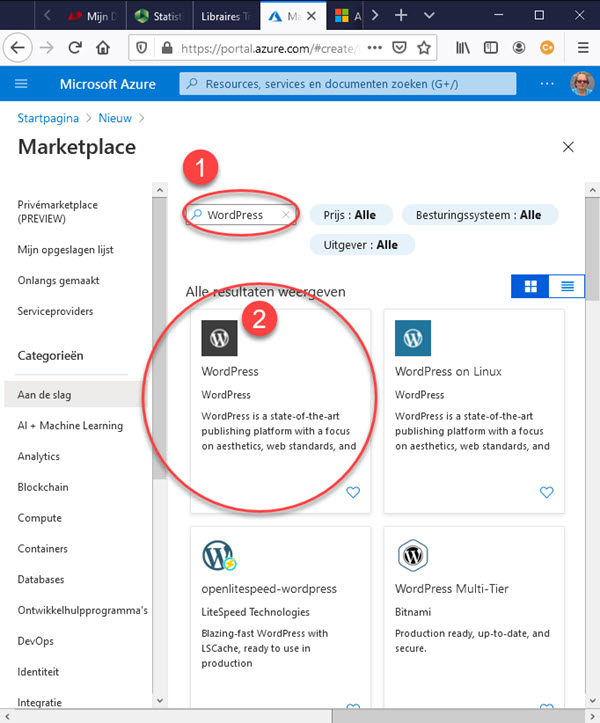The image size is (600, 723).
Task: Clear the WordPress search text
Action: 286,214
